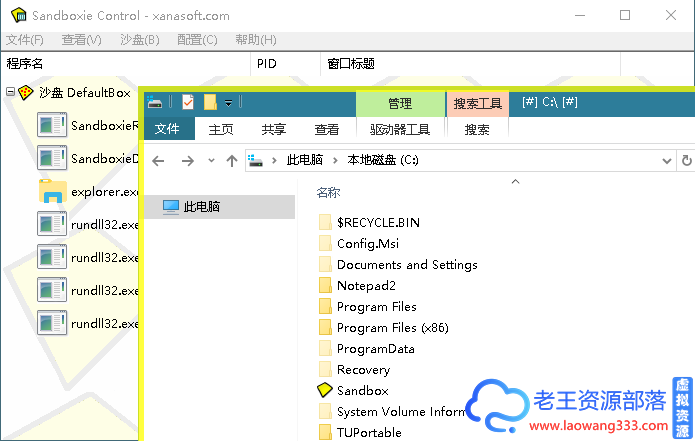Expand the address bar history dropdown
Screen dimensions: 695x441
coord(667,160)
